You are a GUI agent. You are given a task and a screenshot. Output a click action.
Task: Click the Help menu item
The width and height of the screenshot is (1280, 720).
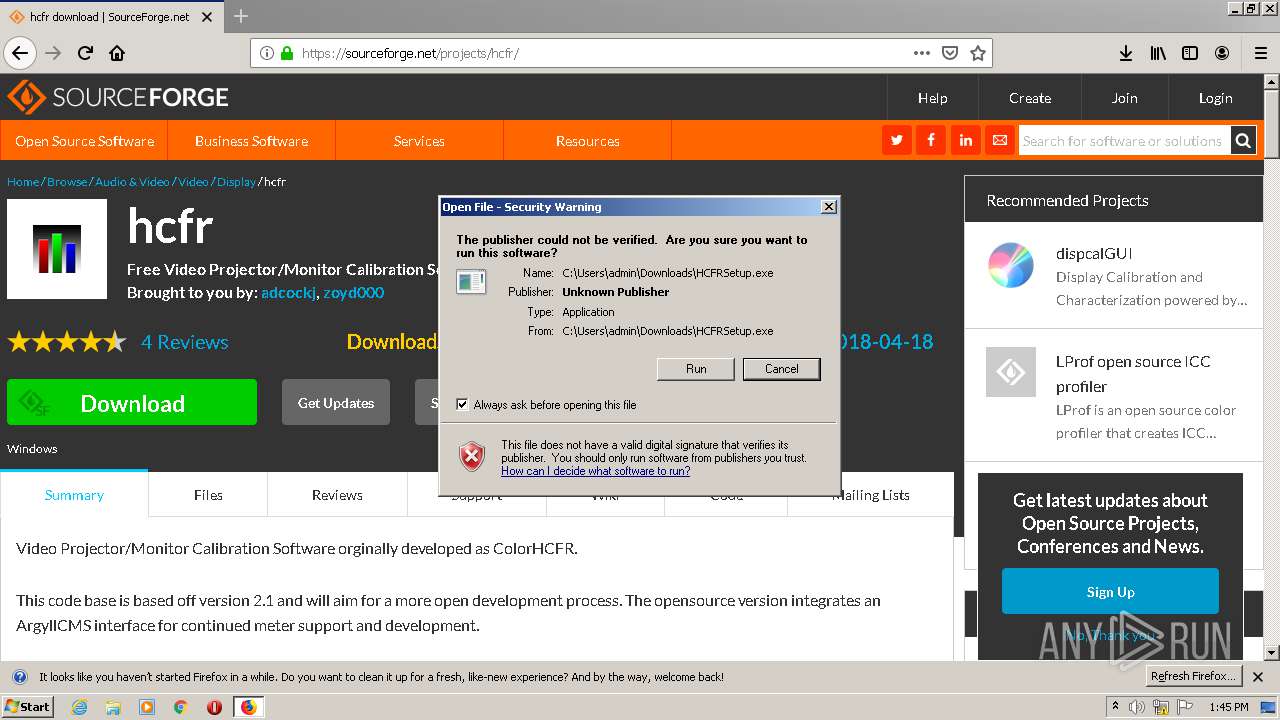click(x=933, y=97)
